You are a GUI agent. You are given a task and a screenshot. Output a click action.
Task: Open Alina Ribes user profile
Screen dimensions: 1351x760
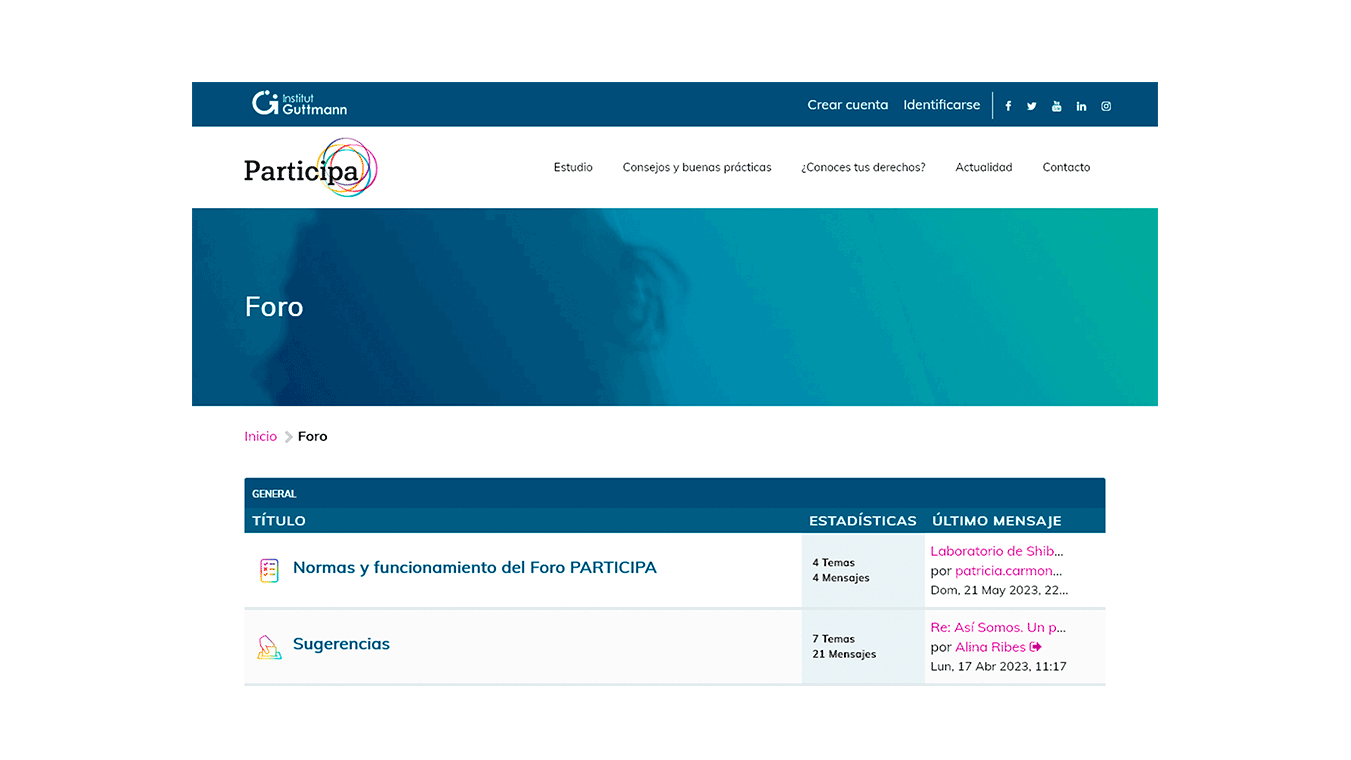[990, 647]
